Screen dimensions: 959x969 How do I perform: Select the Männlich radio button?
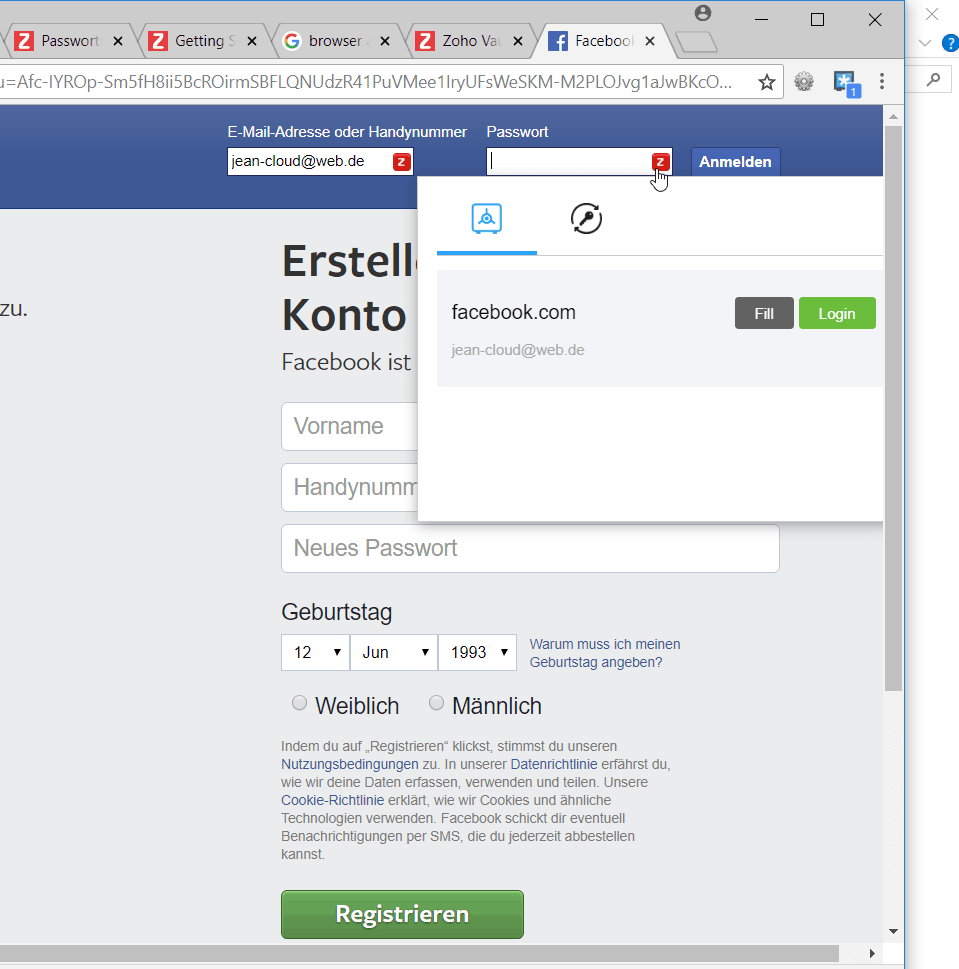[x=436, y=703]
